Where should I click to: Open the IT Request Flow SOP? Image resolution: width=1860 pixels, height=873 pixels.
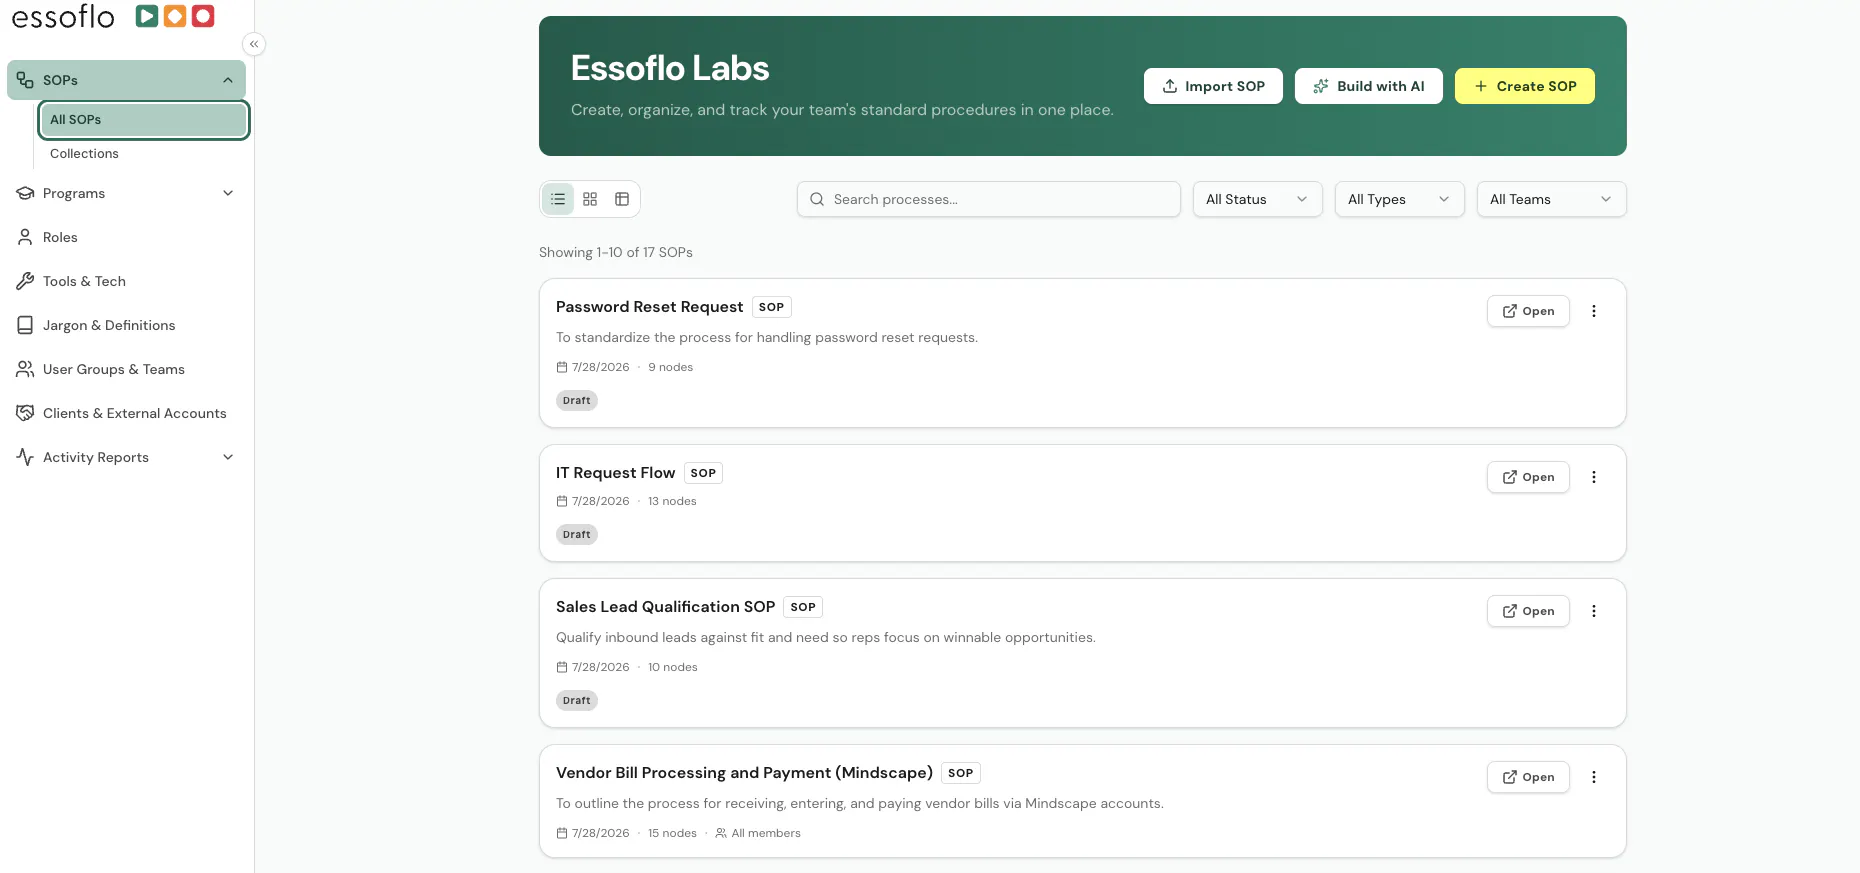coord(1528,477)
